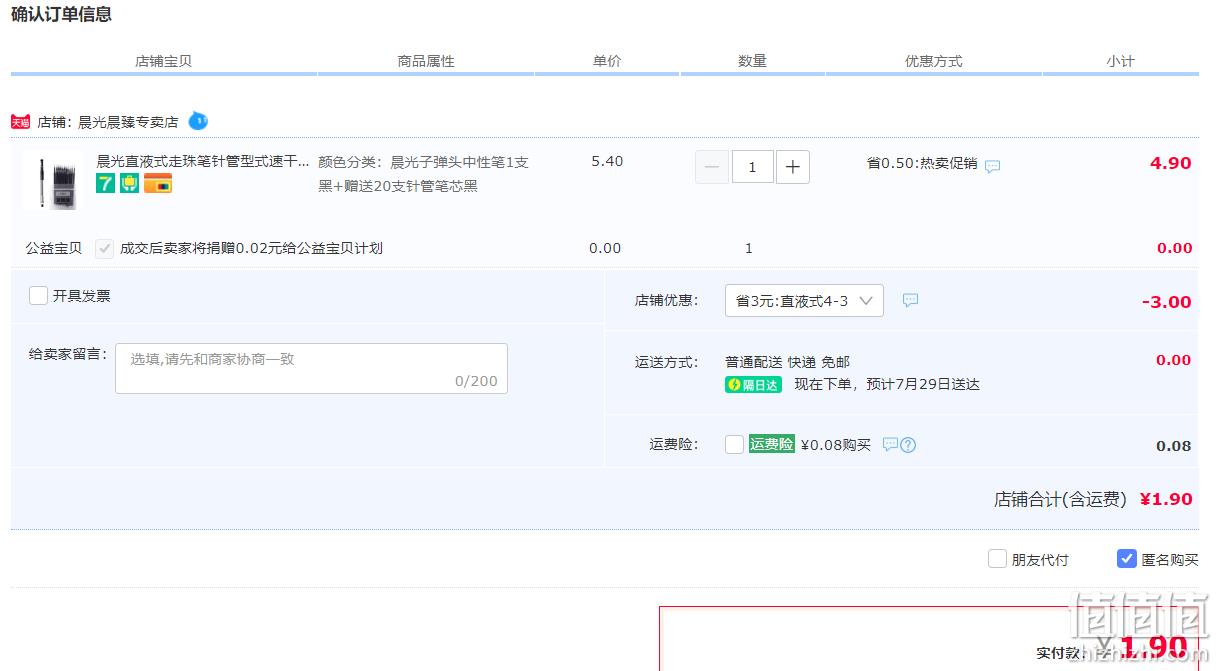Open the 店铺优惠 省3元 dropdown
1218x671 pixels.
(x=804, y=300)
